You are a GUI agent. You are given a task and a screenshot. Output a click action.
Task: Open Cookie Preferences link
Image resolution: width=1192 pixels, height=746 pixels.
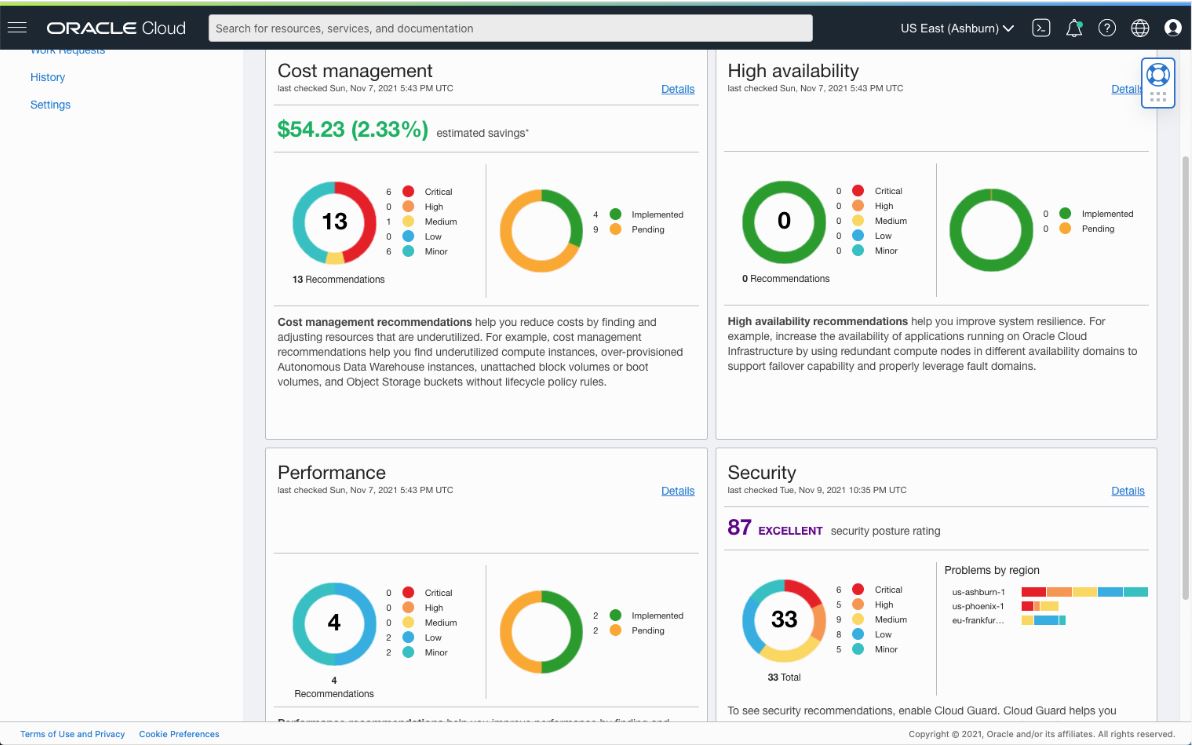click(179, 734)
